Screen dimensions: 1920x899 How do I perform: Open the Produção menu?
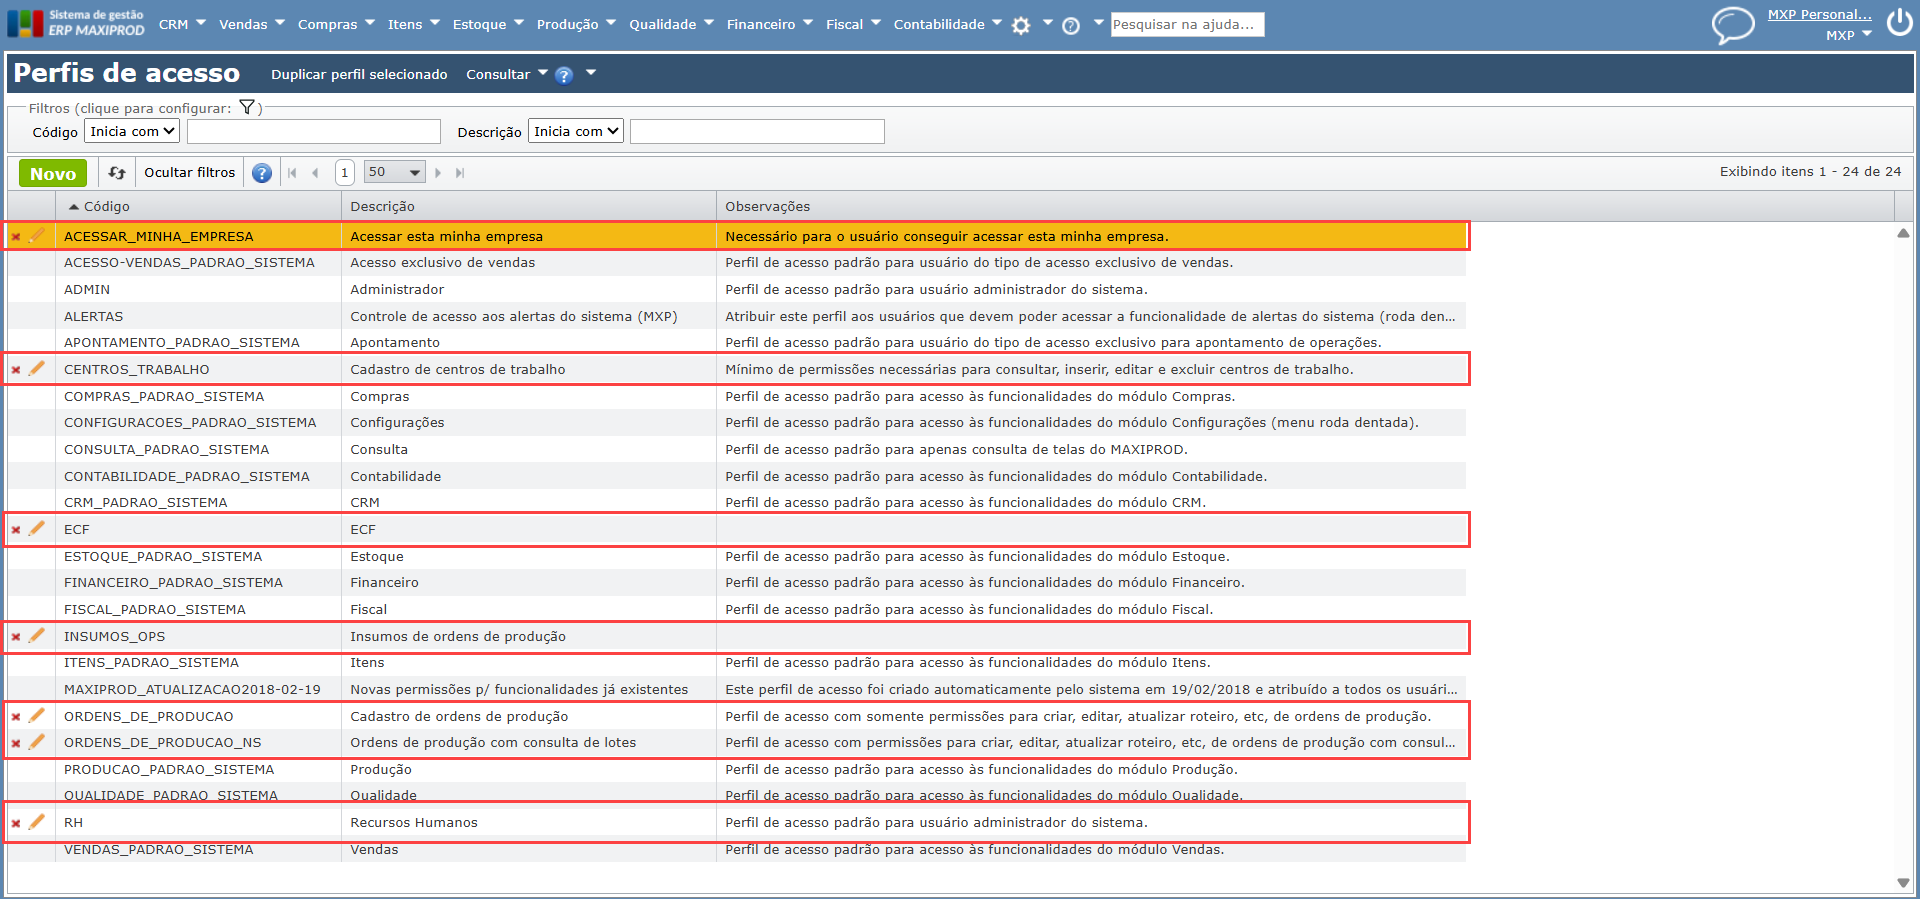coord(567,24)
